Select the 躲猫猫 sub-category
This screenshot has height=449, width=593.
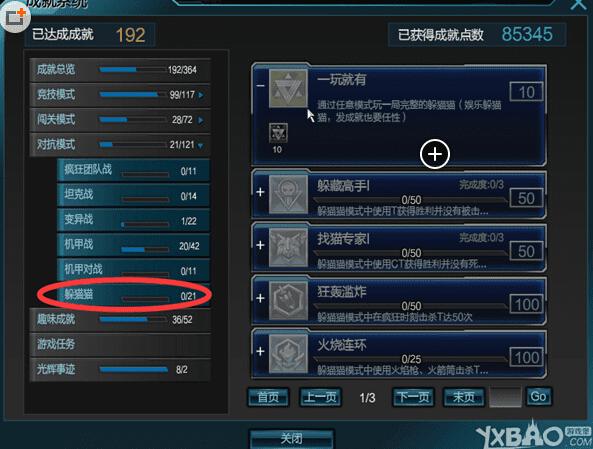[133, 294]
